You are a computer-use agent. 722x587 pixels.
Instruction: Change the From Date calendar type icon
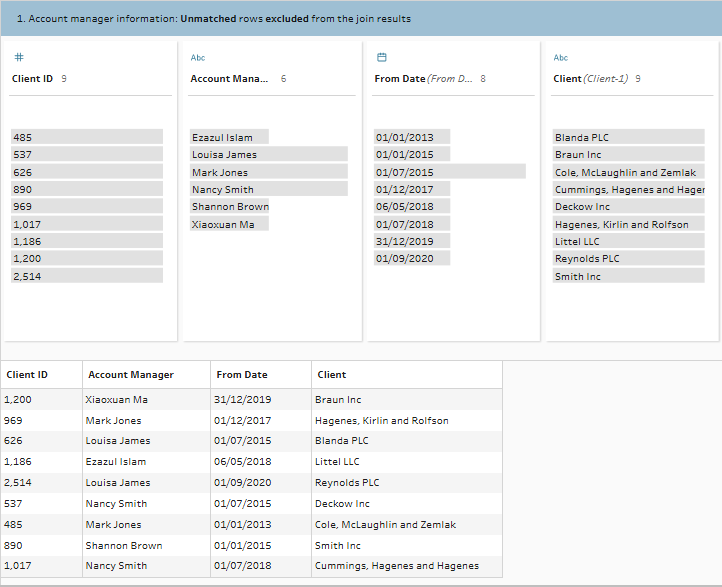pos(381,58)
